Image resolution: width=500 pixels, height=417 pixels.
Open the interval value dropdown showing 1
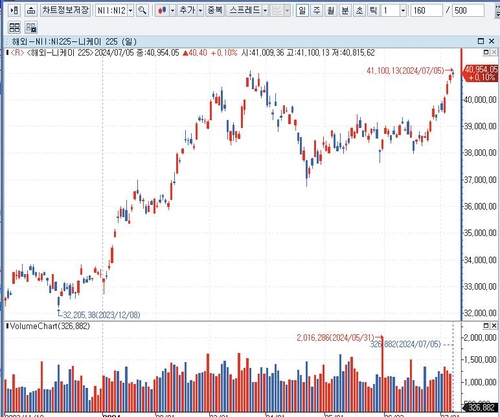[403, 11]
